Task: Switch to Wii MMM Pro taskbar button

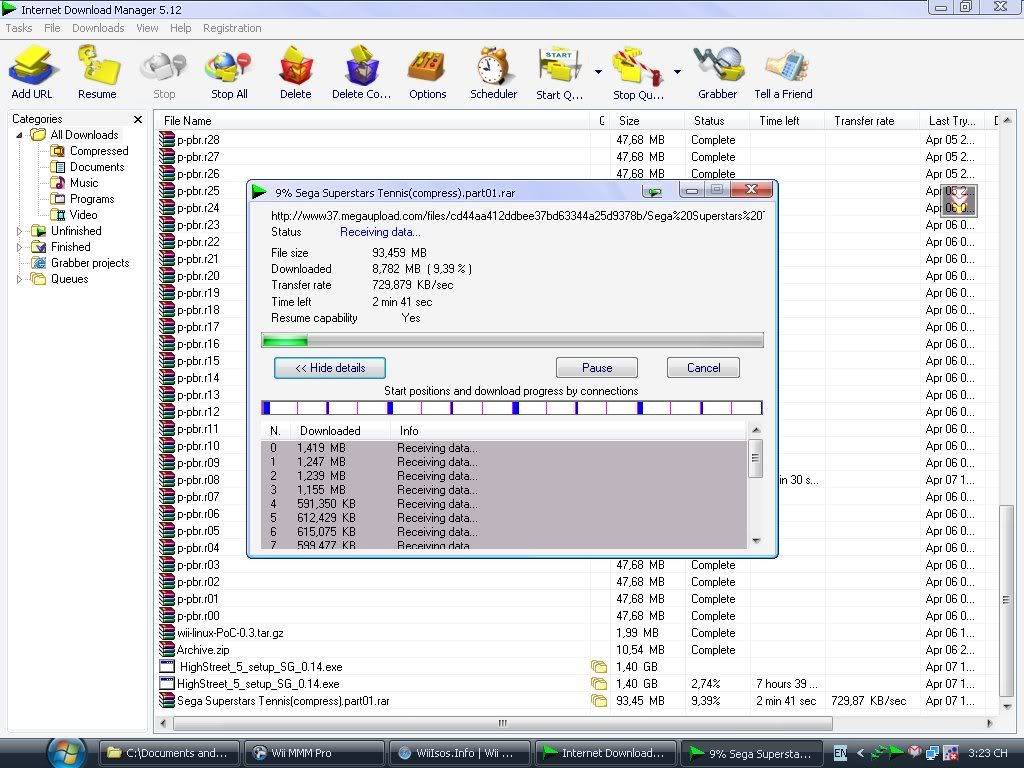Action: pos(314,753)
